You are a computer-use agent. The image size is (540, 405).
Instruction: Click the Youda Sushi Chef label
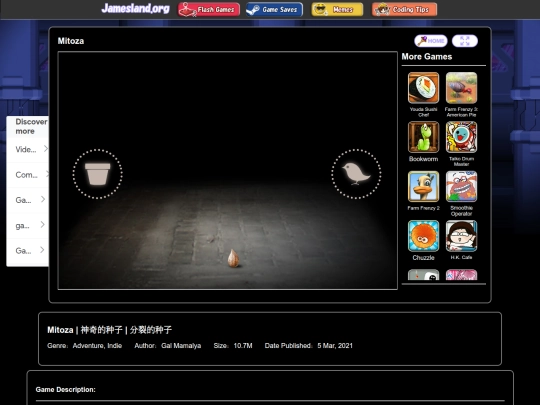coord(423,112)
